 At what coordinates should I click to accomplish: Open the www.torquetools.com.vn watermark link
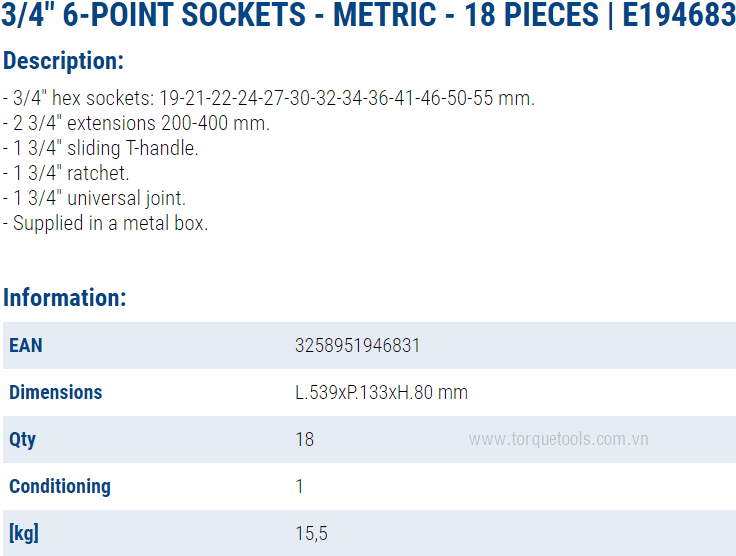tap(558, 439)
